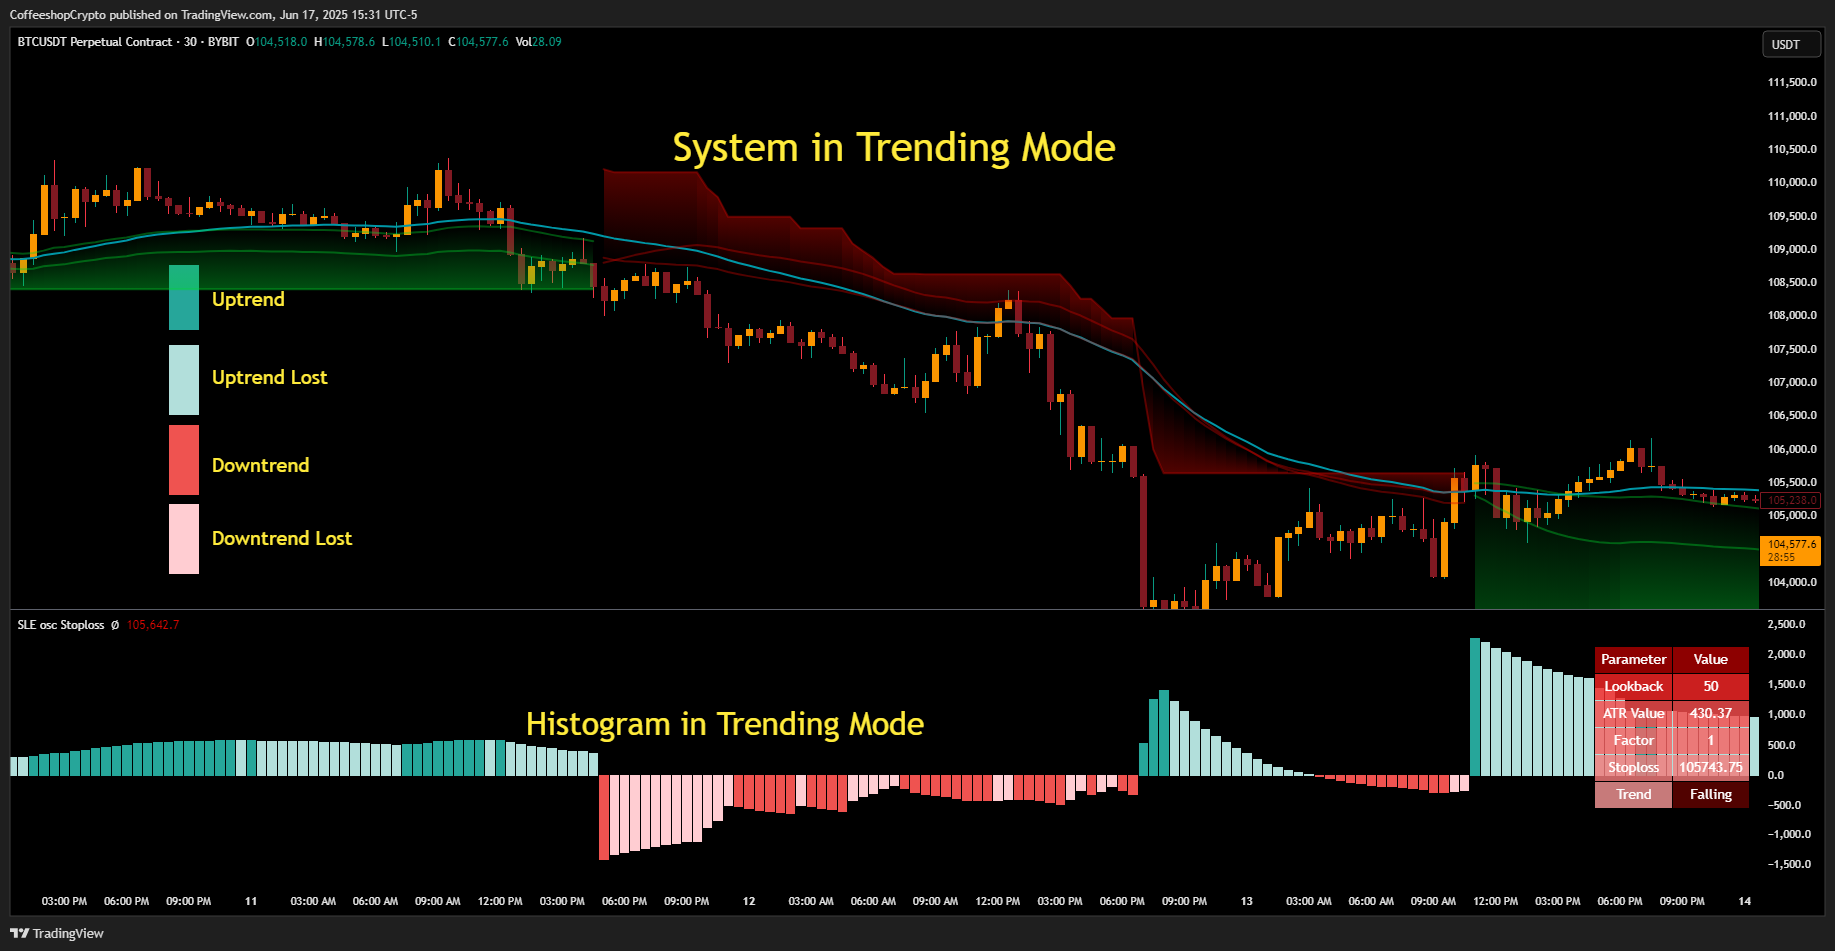1835x951 pixels.
Task: Click the 'Factor' table cell
Action: 1634,741
